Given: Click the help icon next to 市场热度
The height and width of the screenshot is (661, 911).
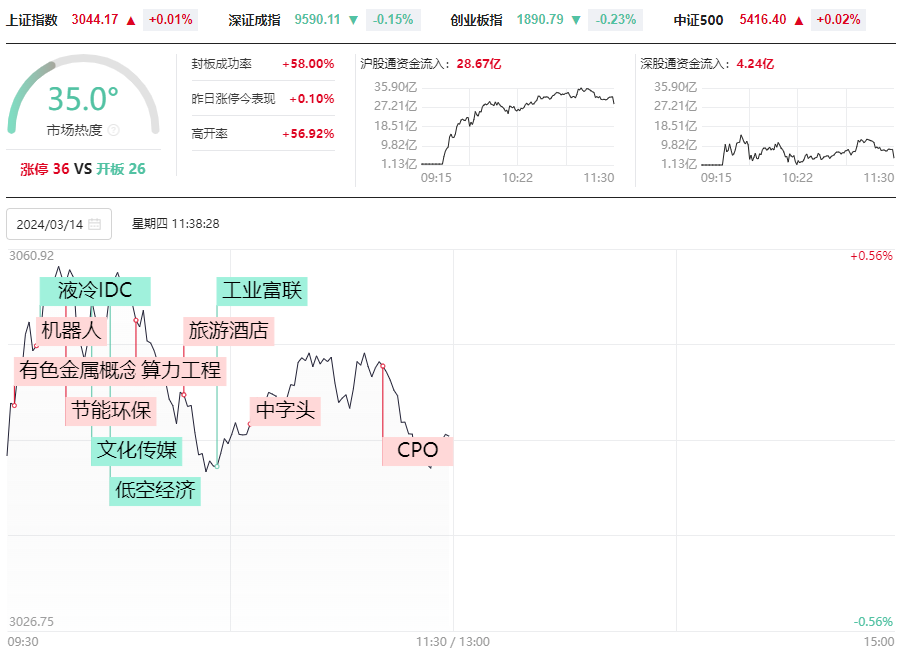Looking at the screenshot, I should pos(114,130).
